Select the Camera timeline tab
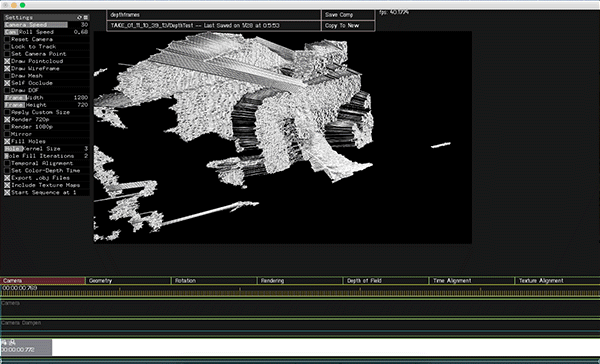This screenshot has width=600, height=364. click(42, 281)
